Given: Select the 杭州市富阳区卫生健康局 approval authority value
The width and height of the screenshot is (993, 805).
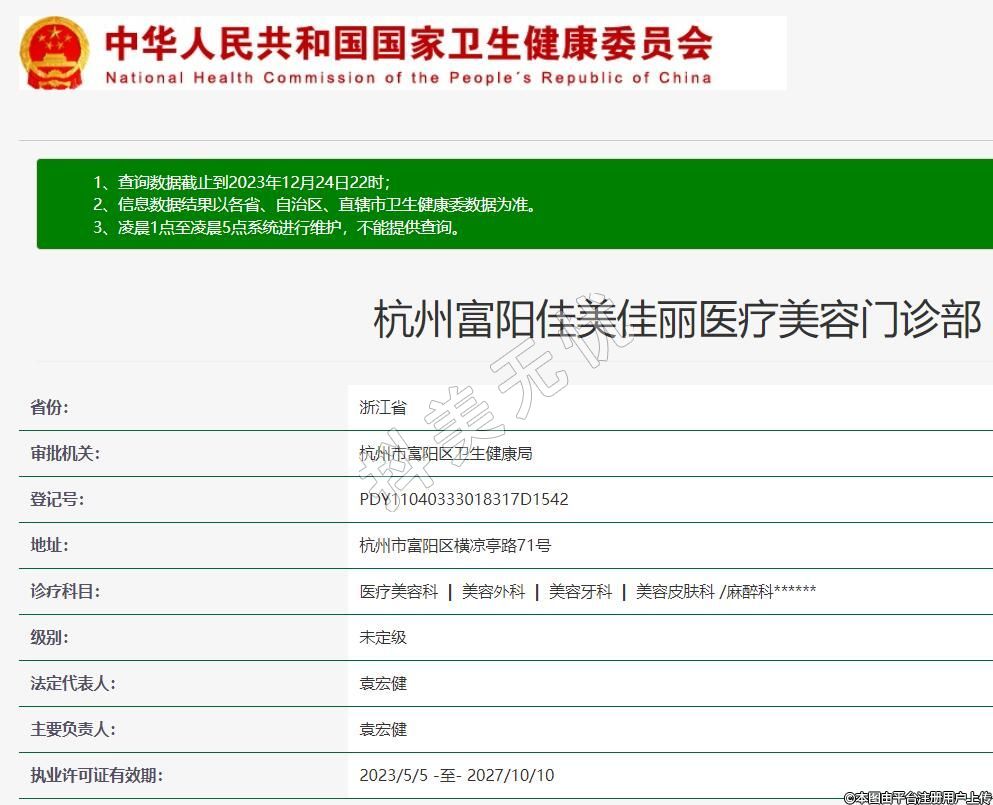Looking at the screenshot, I should click(445, 454).
